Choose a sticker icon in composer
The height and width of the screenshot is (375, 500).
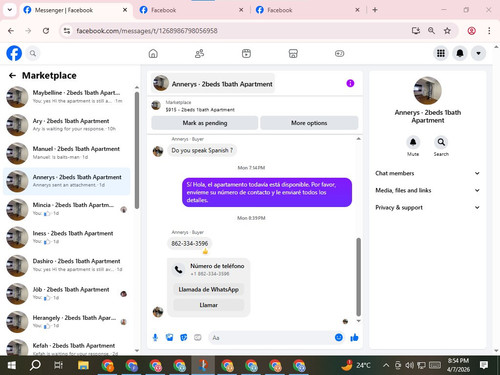tap(184, 338)
